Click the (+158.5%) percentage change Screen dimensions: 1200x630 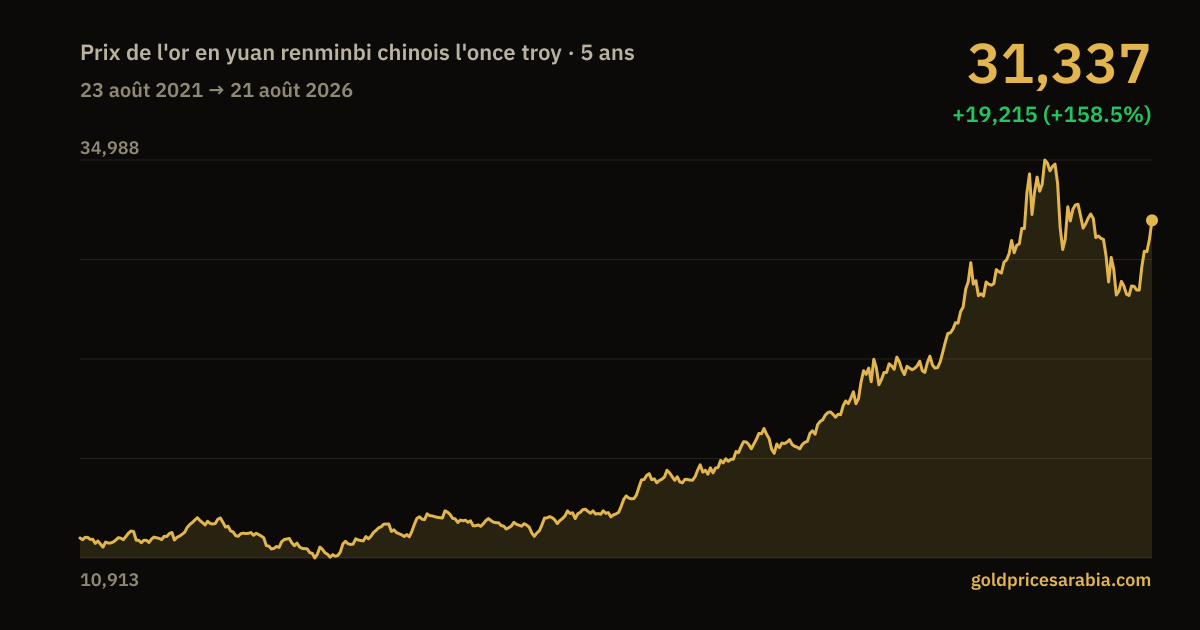(x=1097, y=115)
